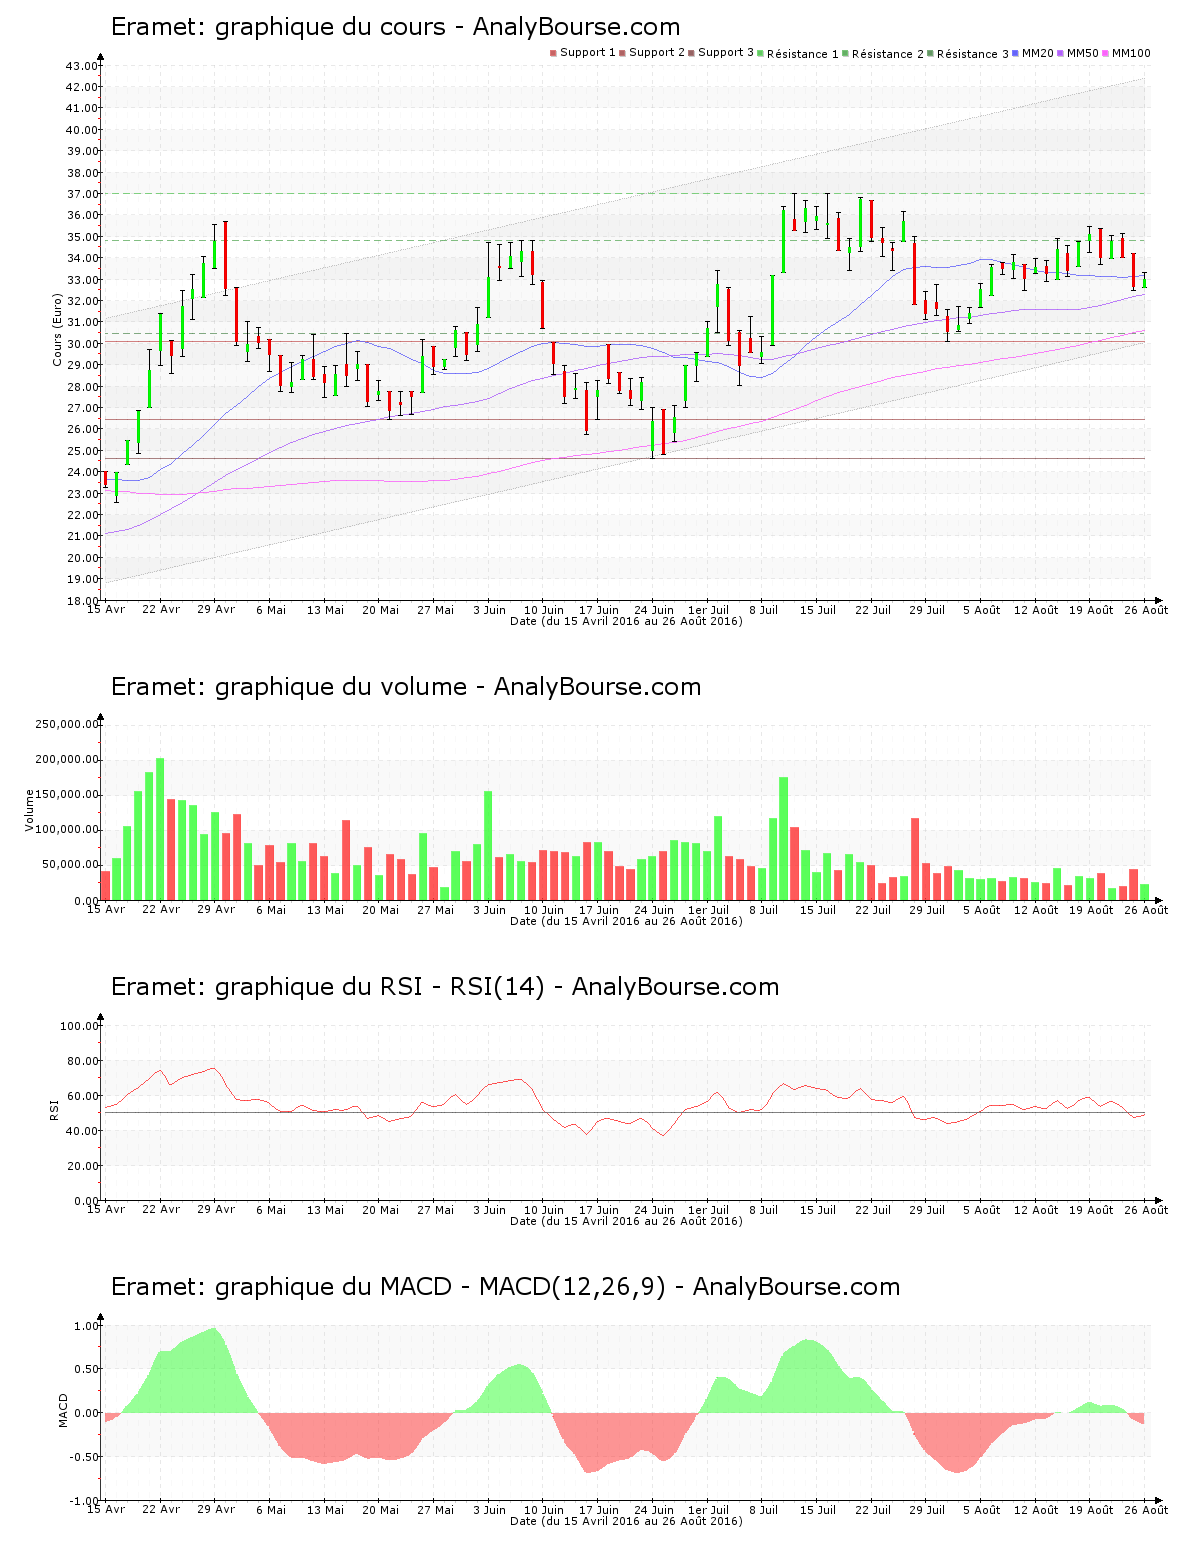Click the 'graphique du cours' chart title
Screen dimensions: 1200x1550
395,27
